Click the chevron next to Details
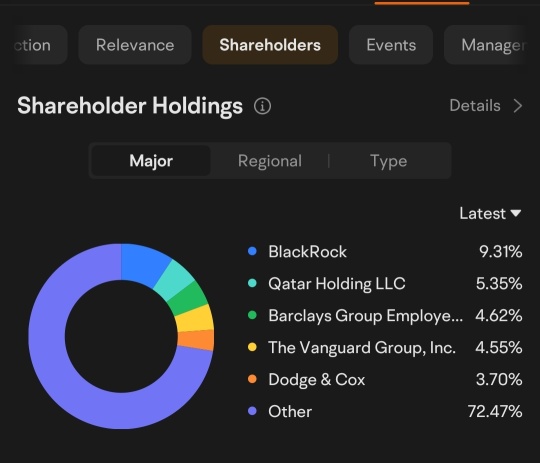The width and height of the screenshot is (540, 463). coord(518,106)
